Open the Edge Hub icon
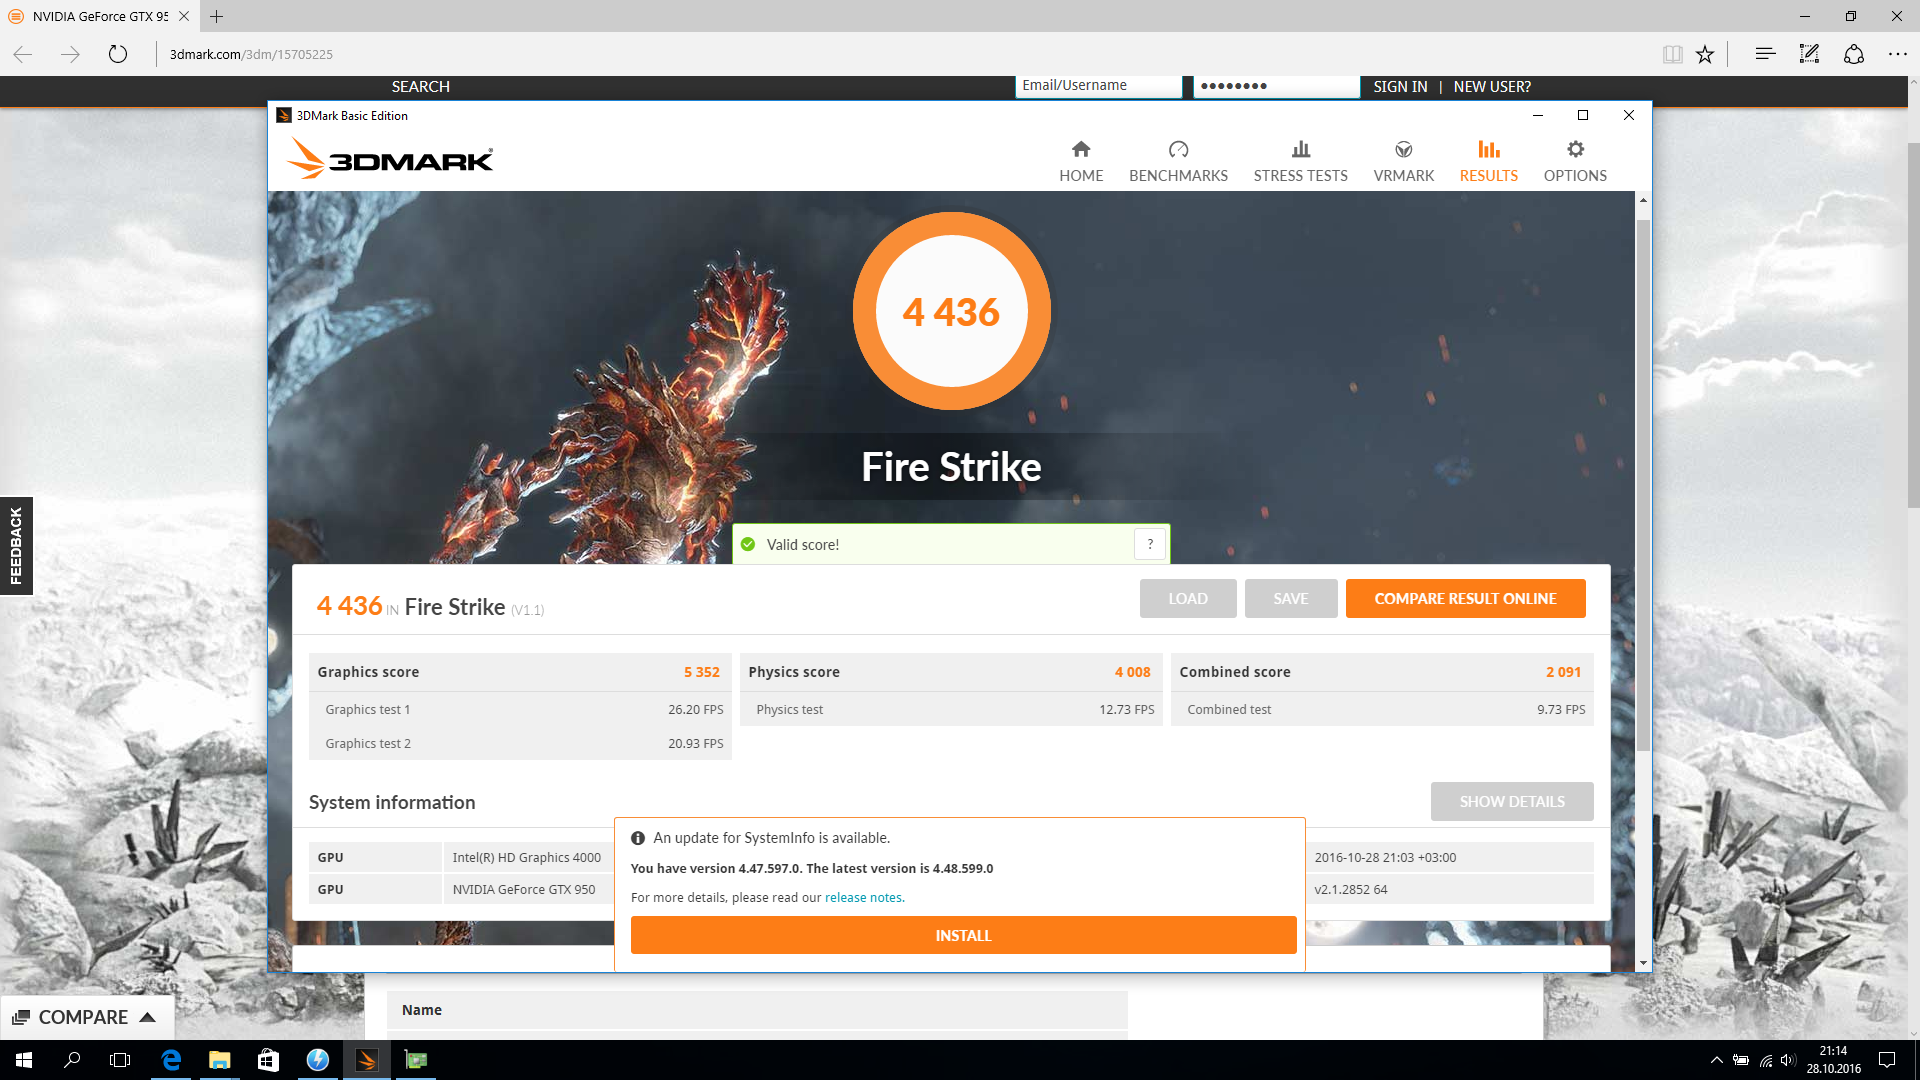The height and width of the screenshot is (1080, 1920). coord(1765,54)
